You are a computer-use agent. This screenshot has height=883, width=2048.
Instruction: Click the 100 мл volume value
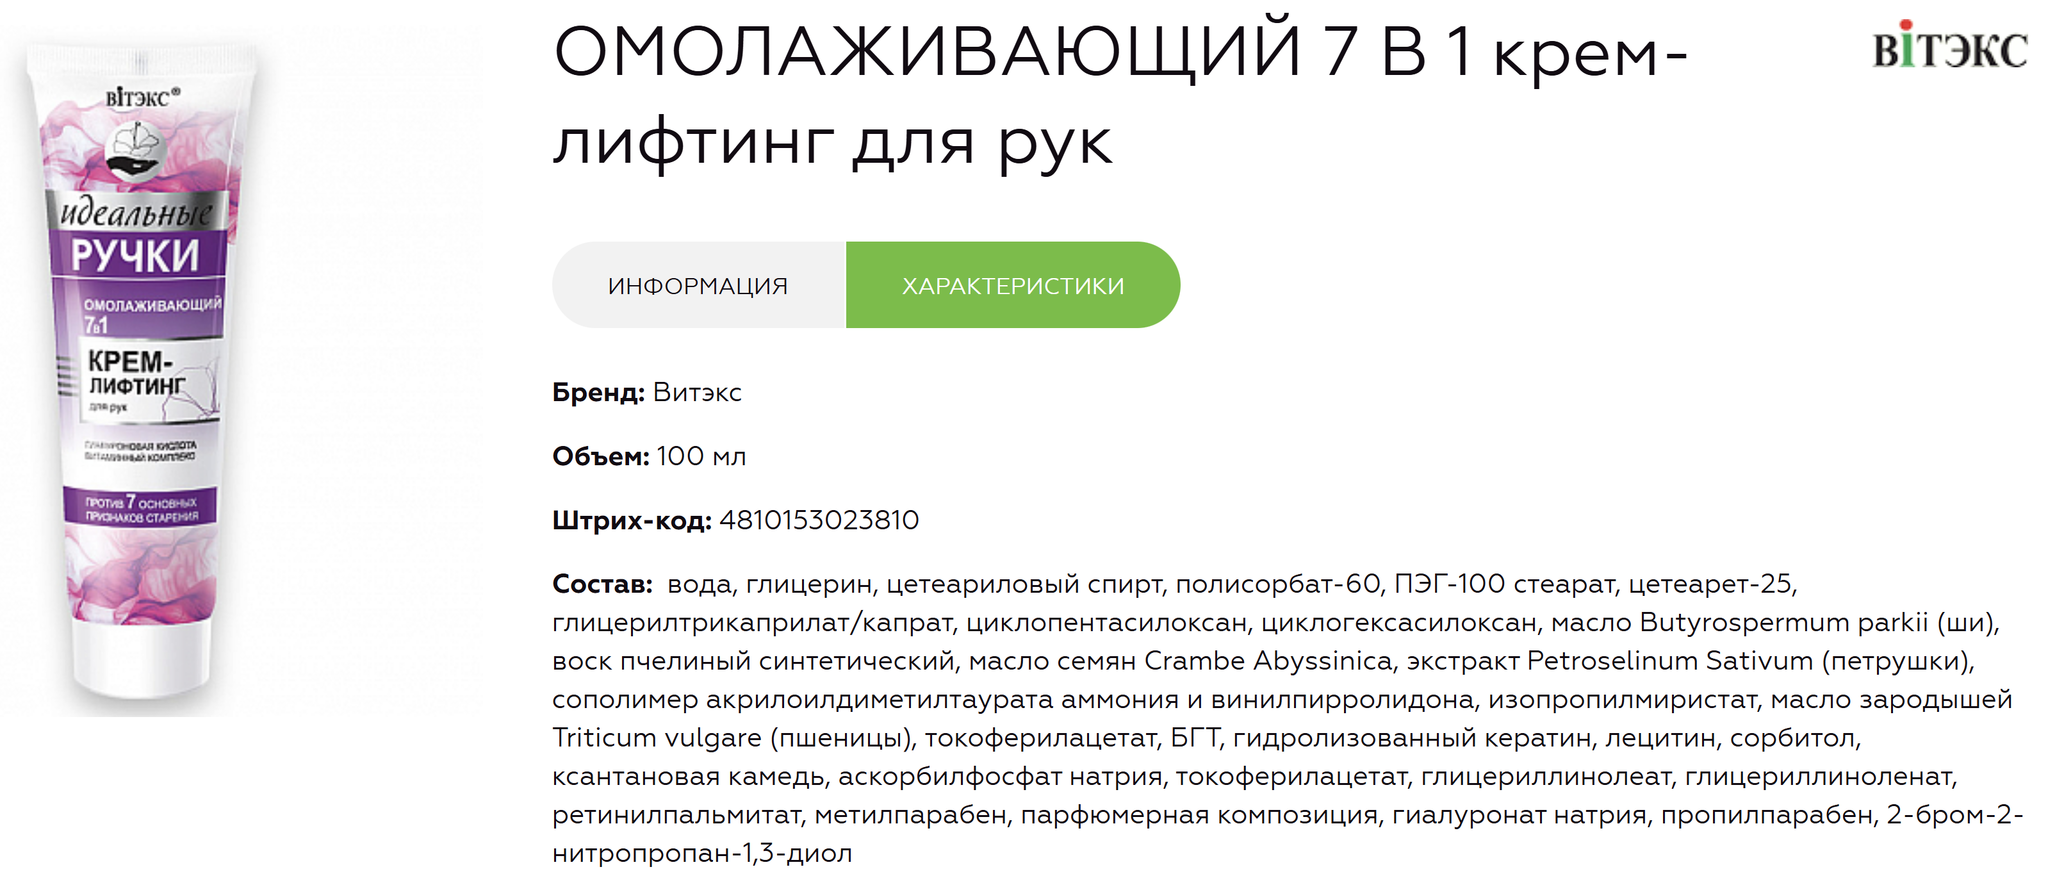point(701,457)
